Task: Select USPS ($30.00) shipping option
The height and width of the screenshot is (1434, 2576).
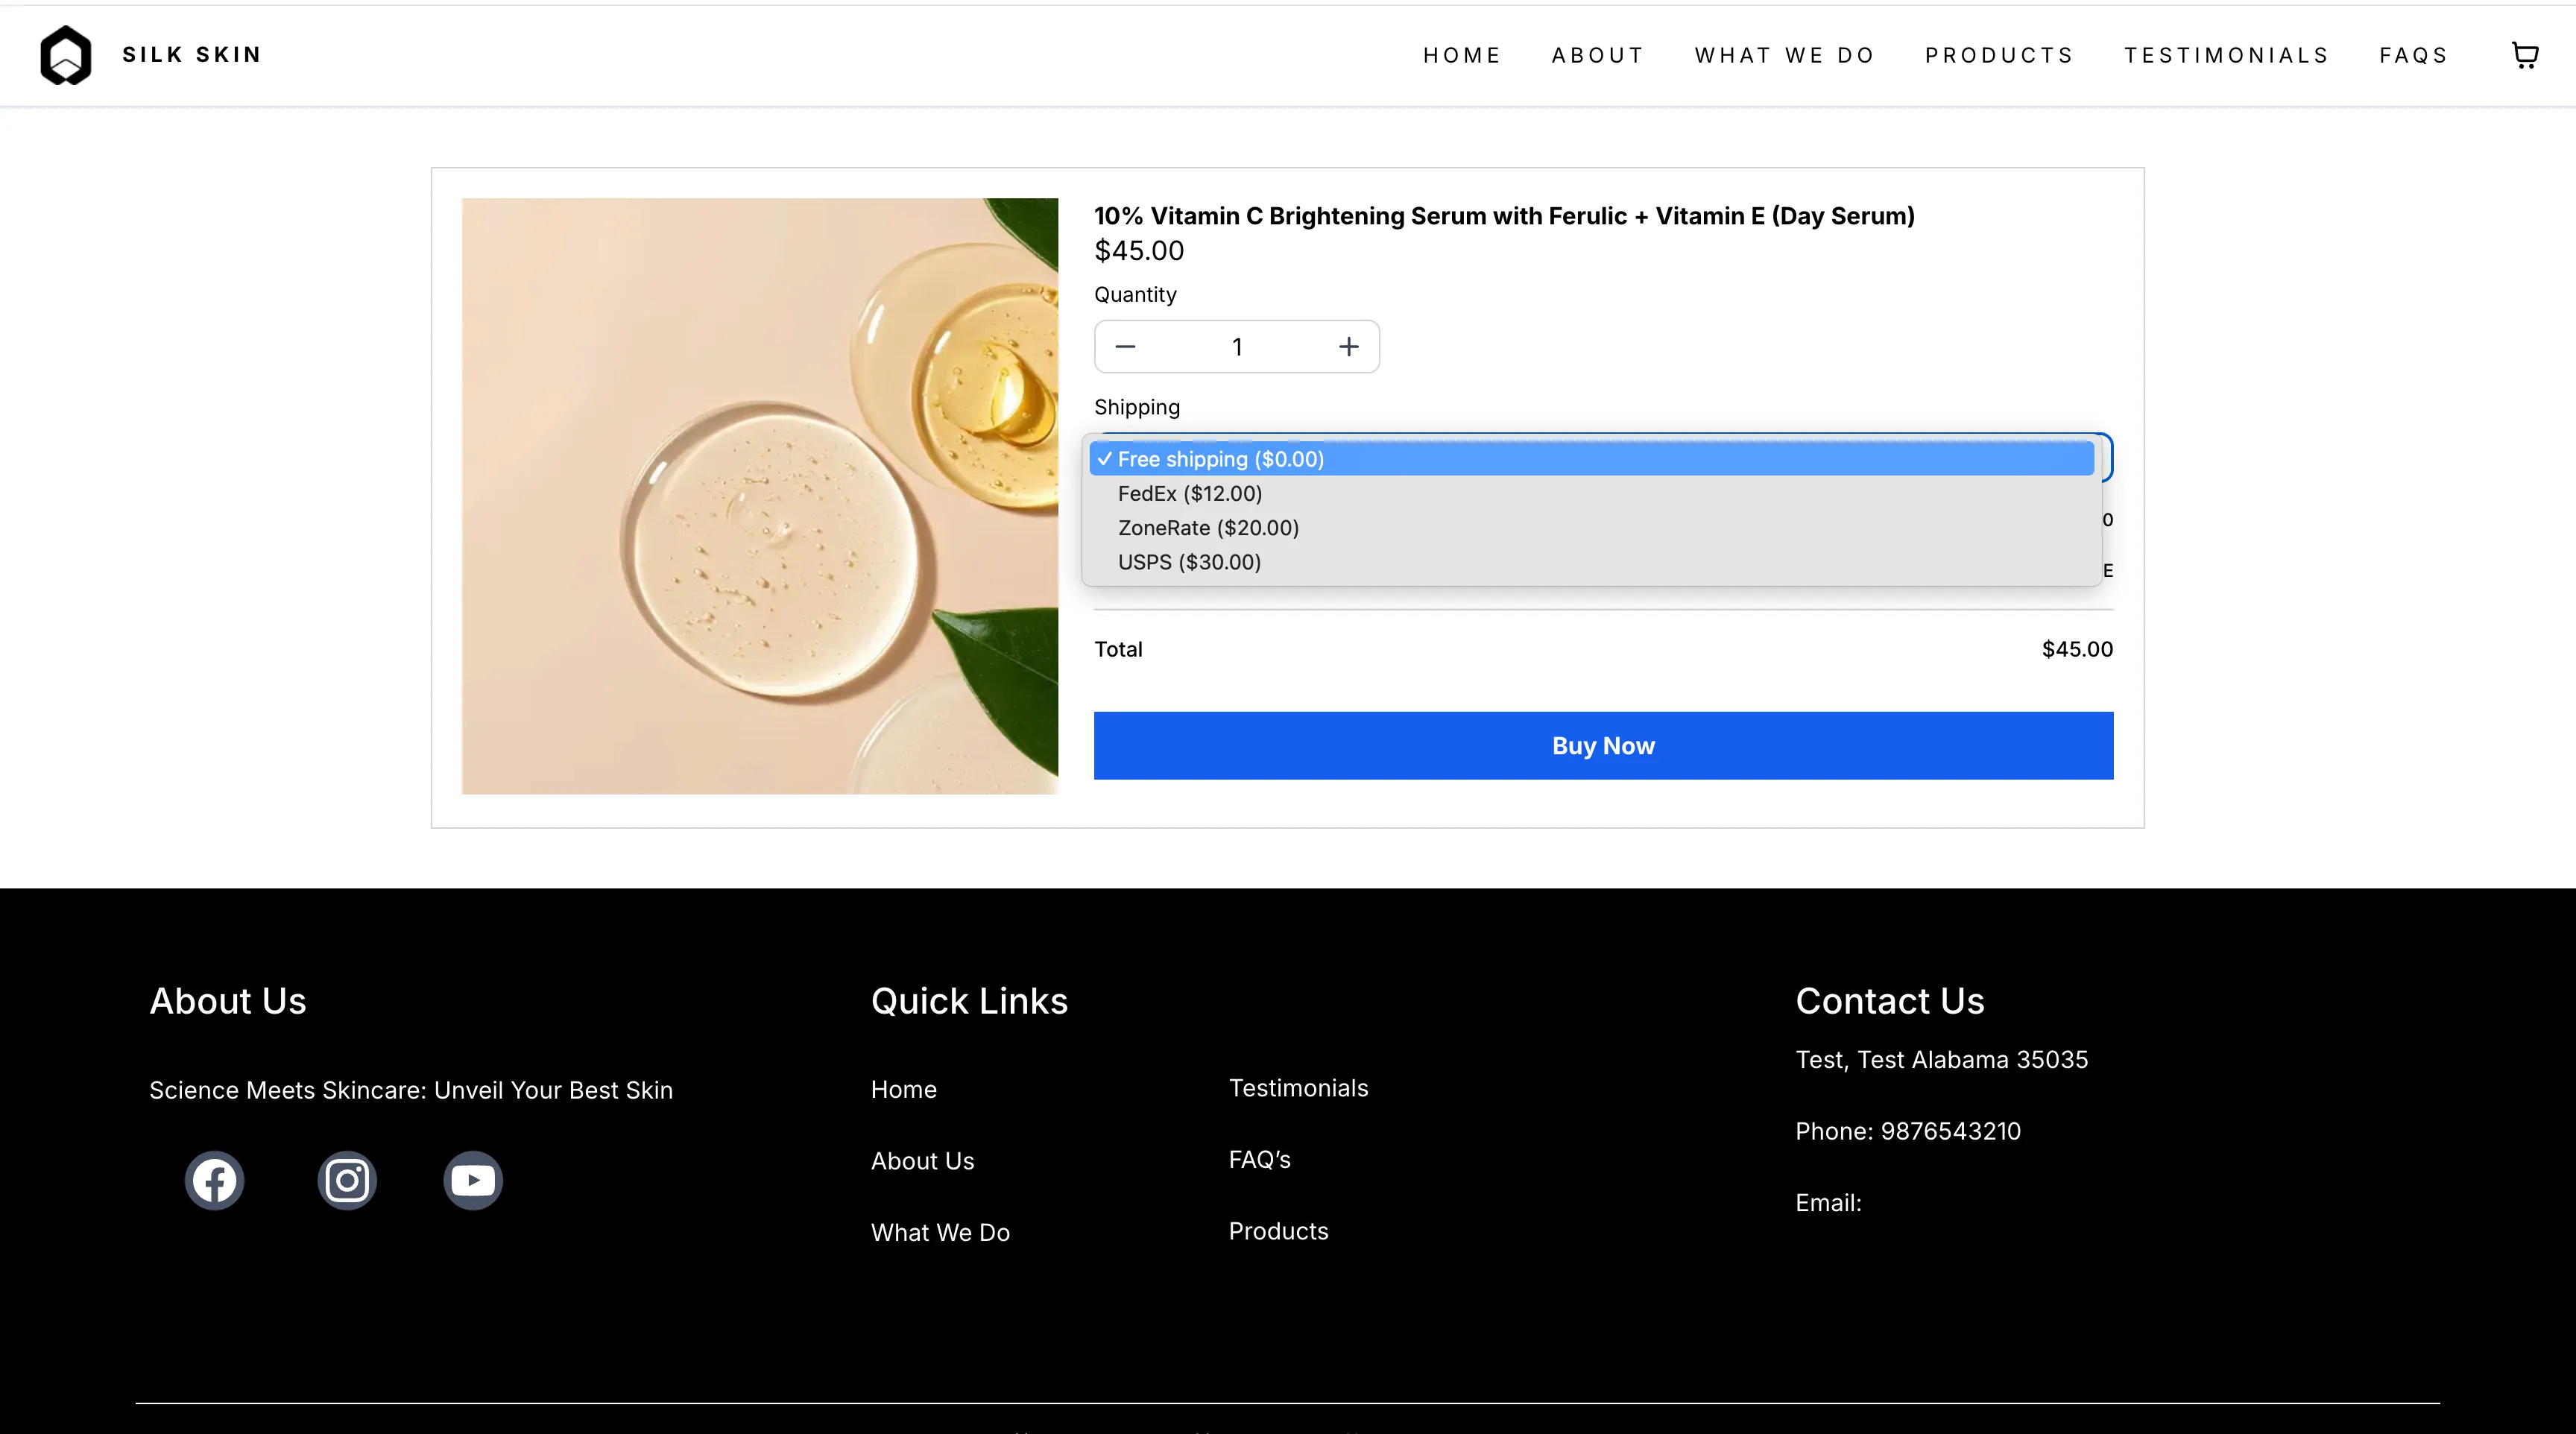Action: point(1189,562)
